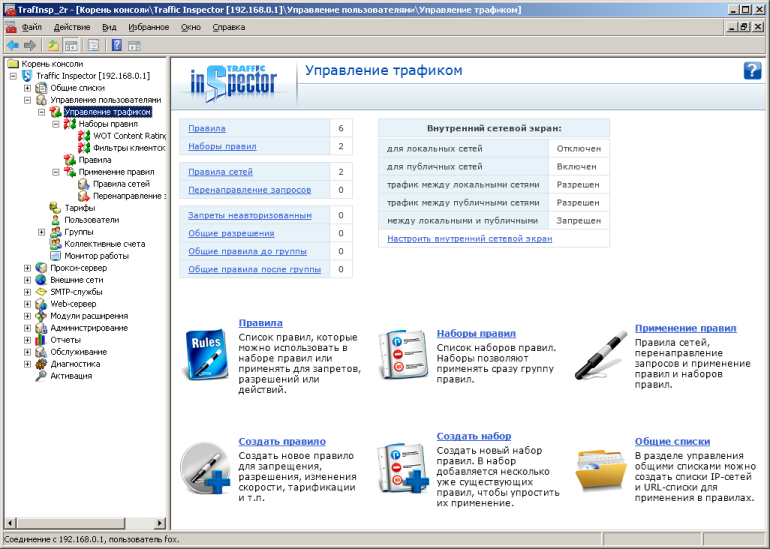The image size is (770, 549).
Task: Expand Модули расширения node
Action: [x=28, y=316]
